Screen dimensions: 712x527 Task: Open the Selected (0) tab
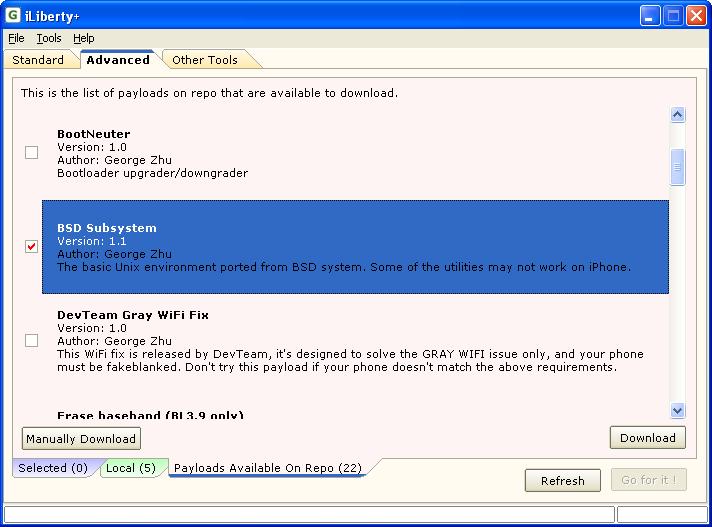click(53, 468)
